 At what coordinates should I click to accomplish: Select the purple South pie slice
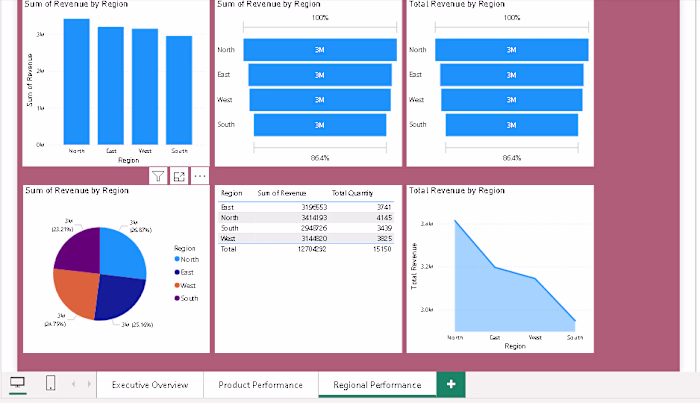[79, 250]
